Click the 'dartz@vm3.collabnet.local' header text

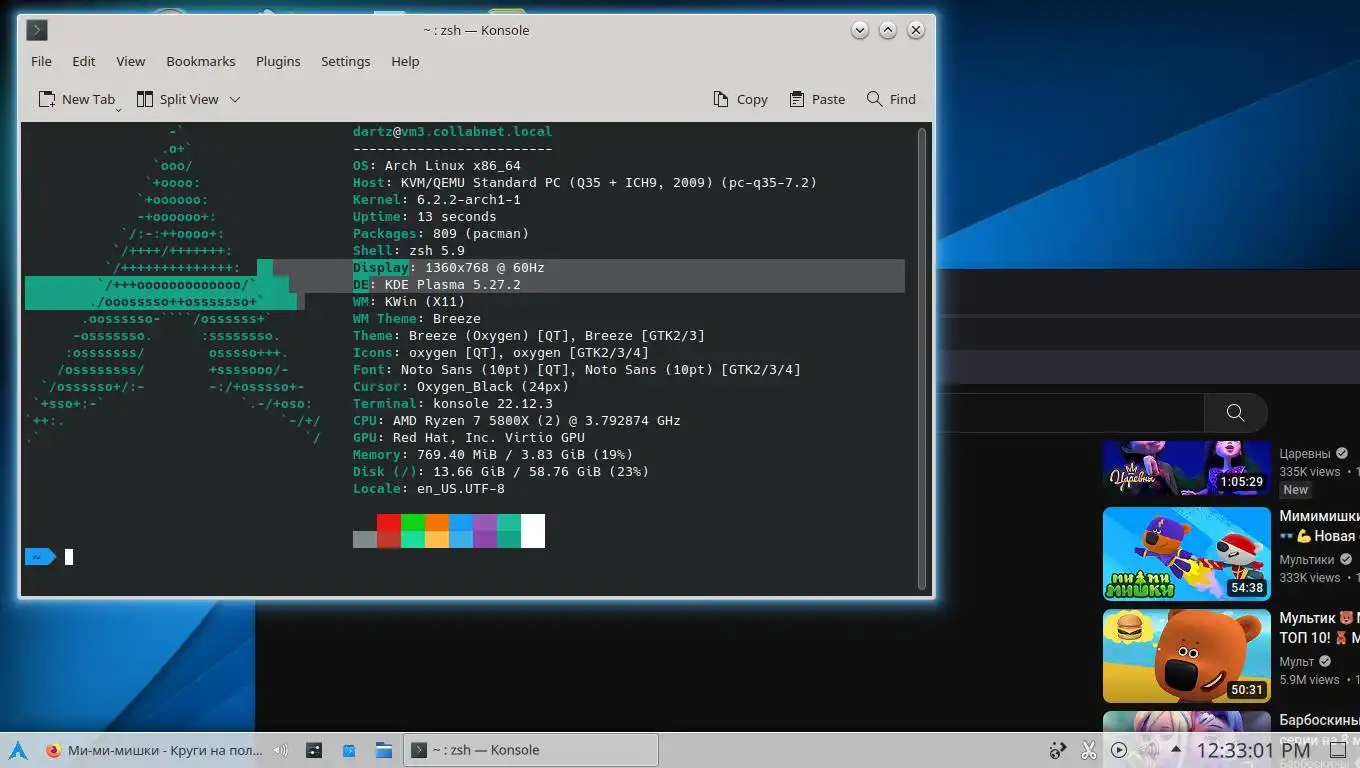452,131
